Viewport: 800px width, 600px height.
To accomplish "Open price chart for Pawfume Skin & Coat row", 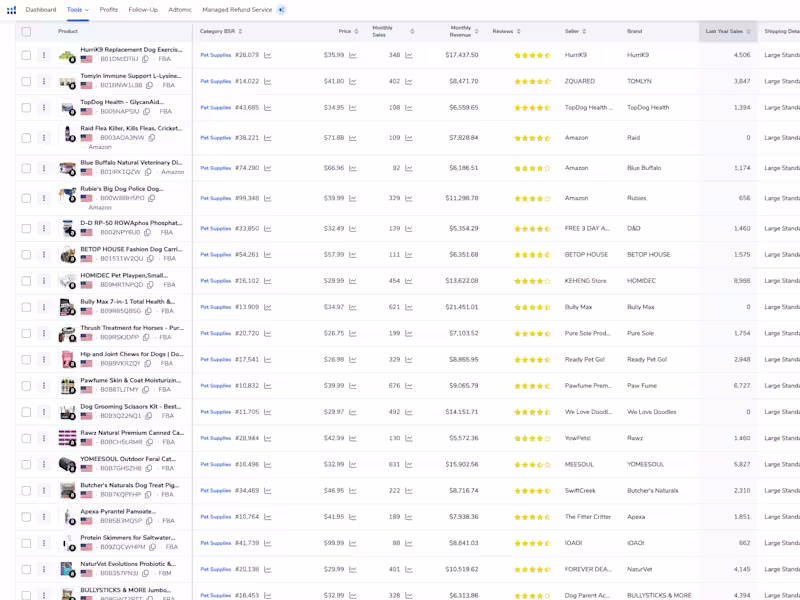I will pyautogui.click(x=353, y=386).
